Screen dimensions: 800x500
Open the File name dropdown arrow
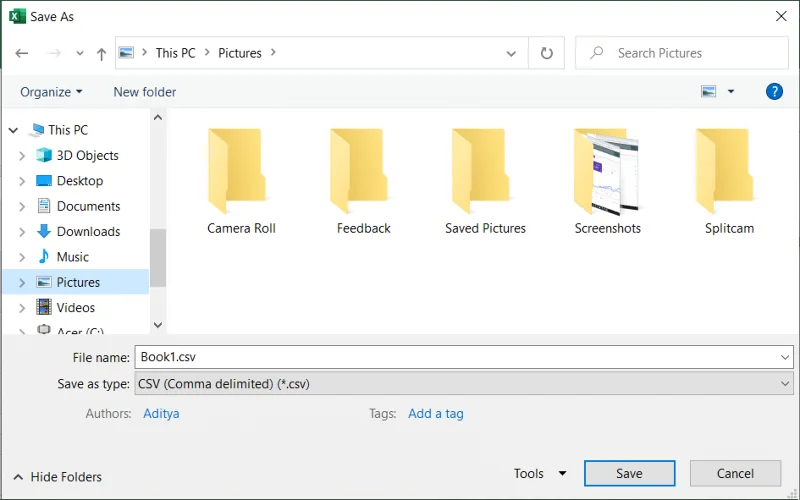[785, 357]
